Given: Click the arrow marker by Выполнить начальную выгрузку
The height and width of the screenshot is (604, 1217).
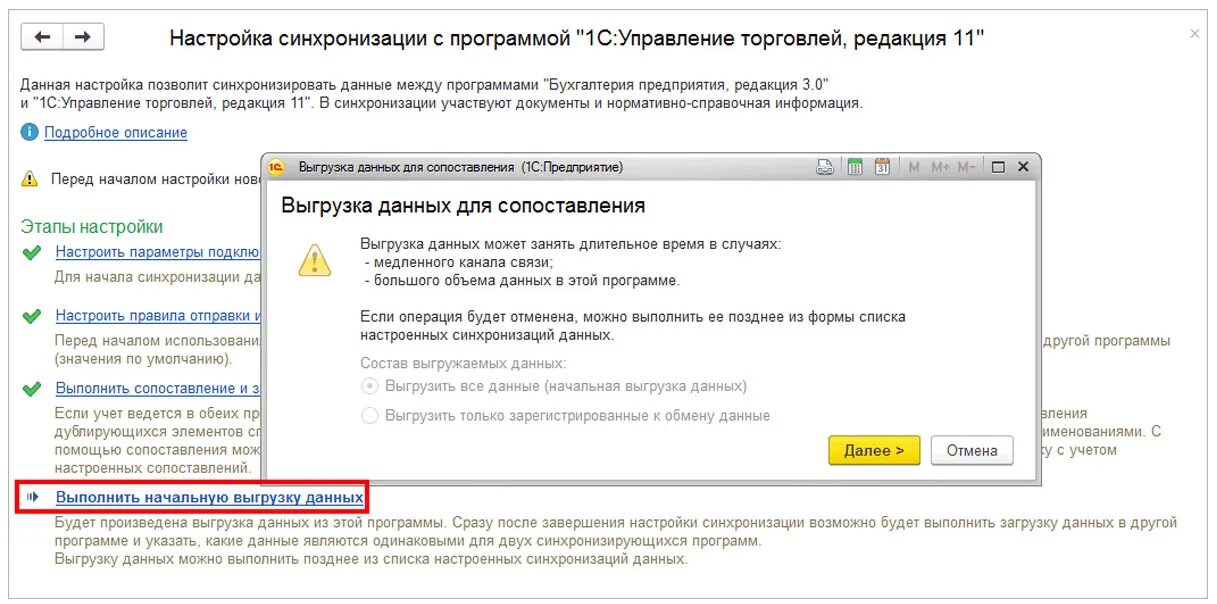Looking at the screenshot, I should pos(33,497).
